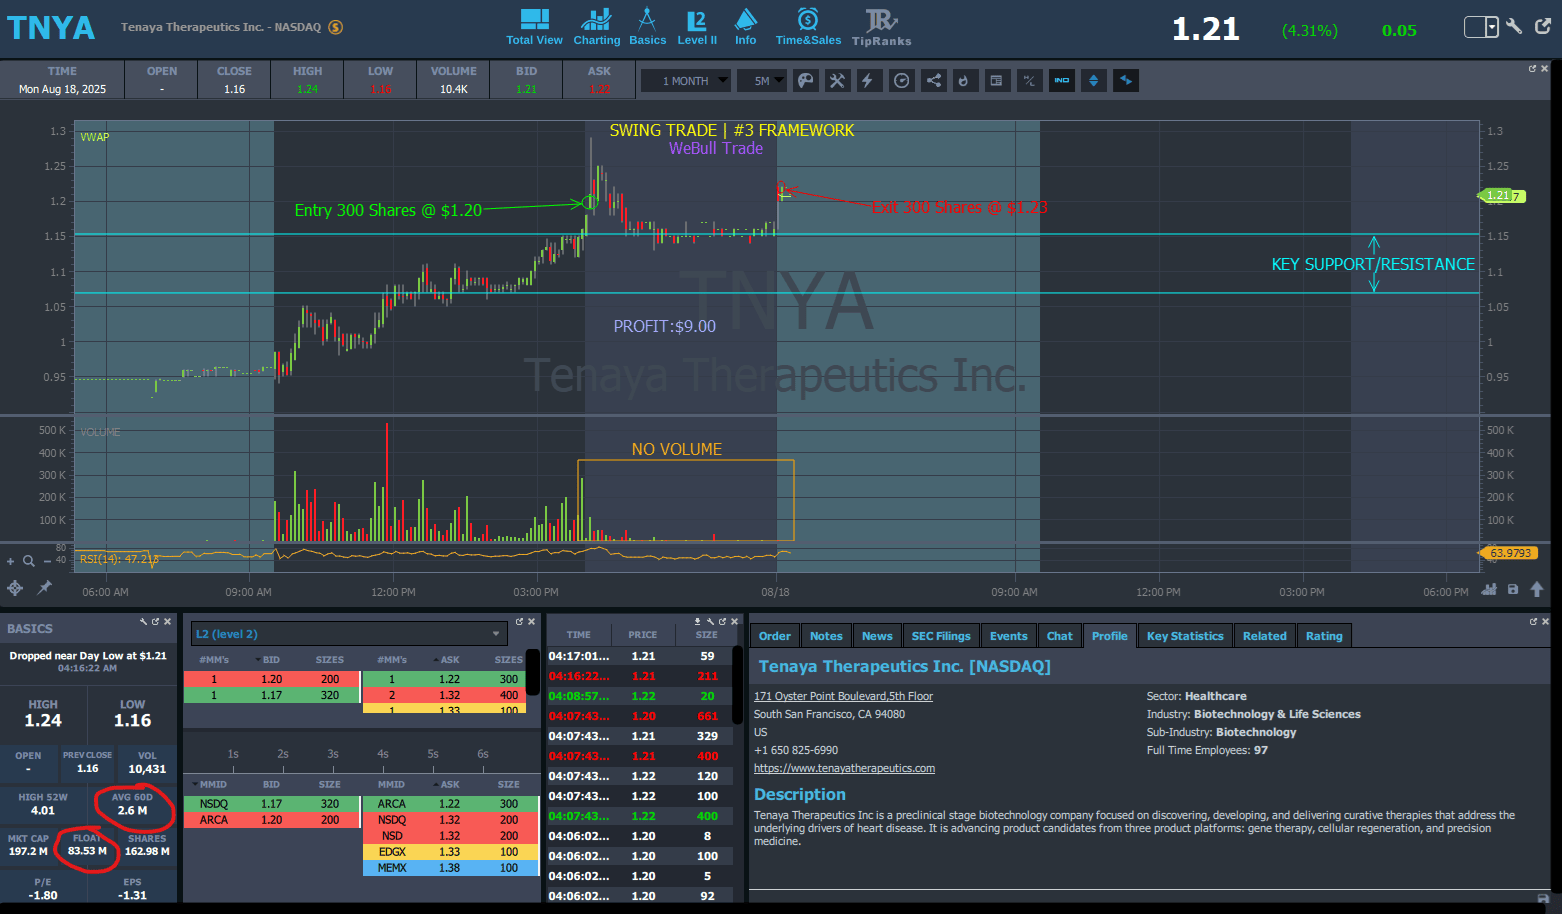Click the RSI 63.9793 value marker
Screen dimensions: 1562x914
1508,553
